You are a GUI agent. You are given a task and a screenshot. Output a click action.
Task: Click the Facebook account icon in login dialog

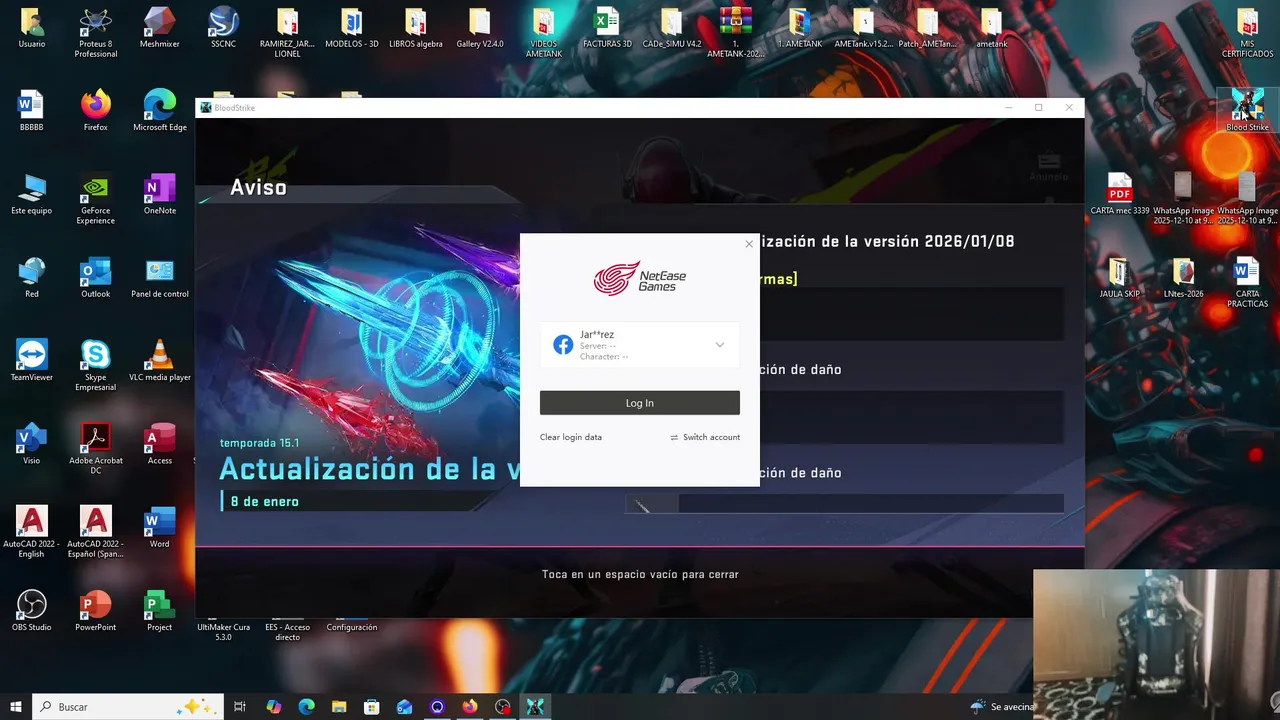[x=563, y=345]
